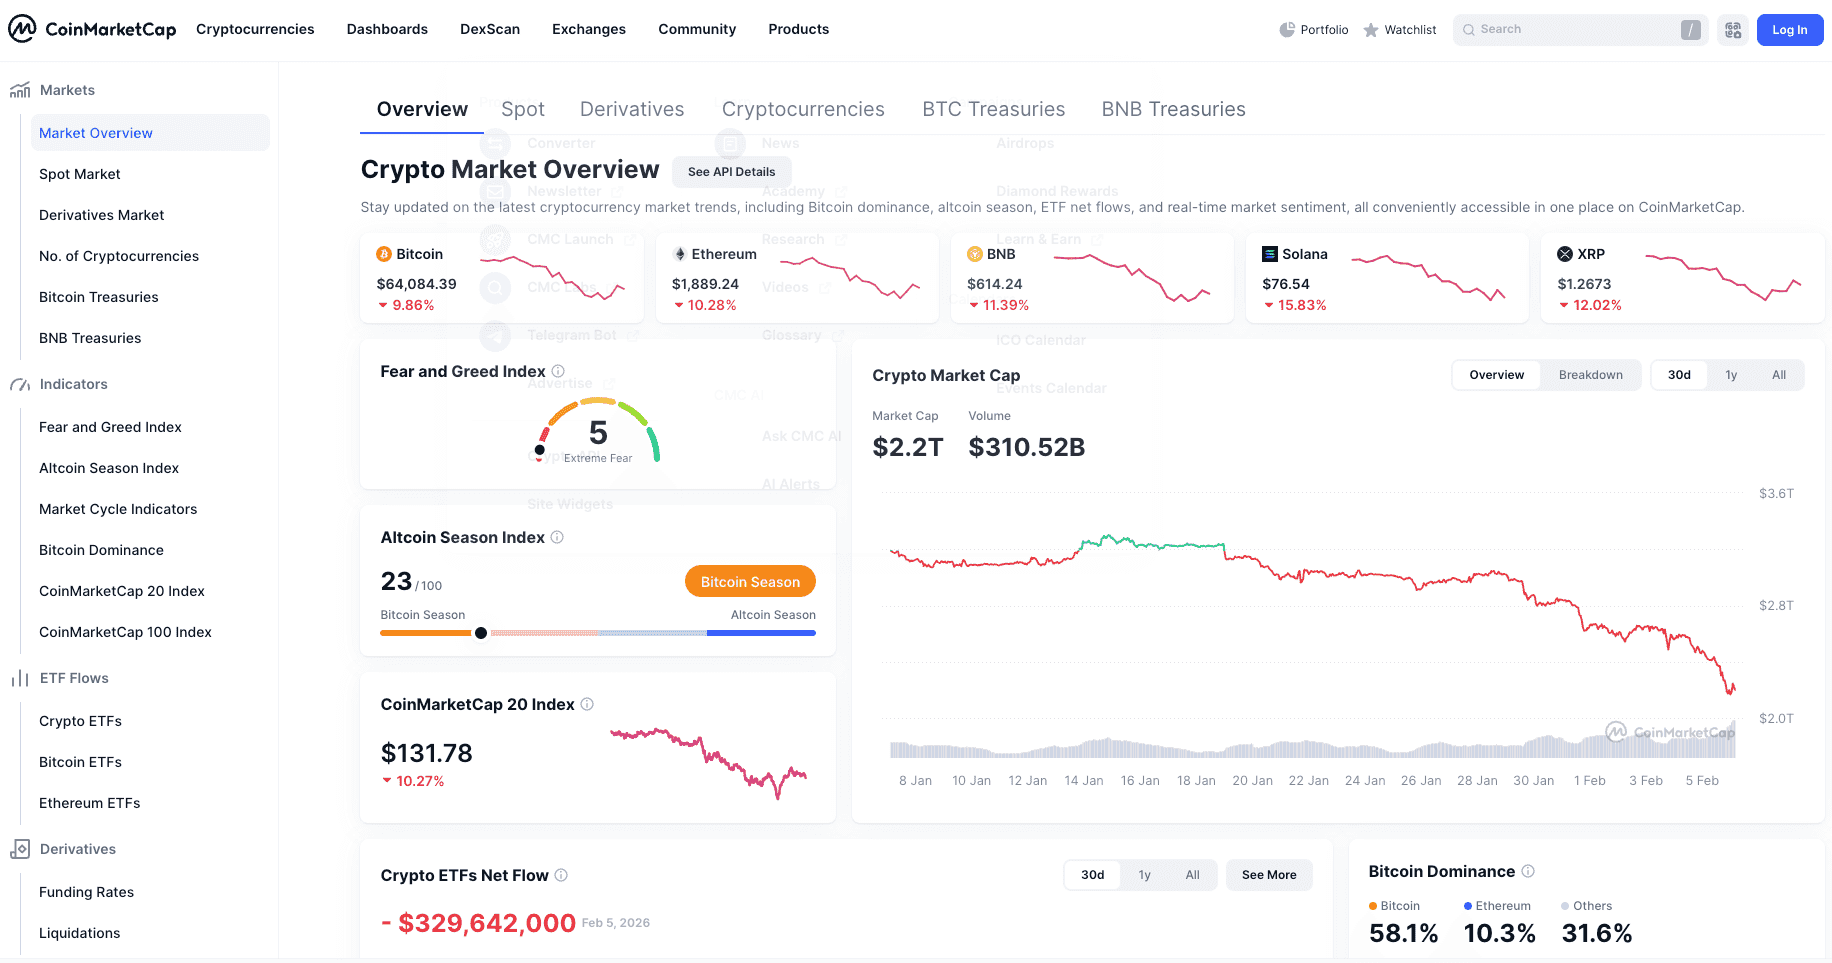Set ETF net flow range to All
1832x963 pixels.
click(1192, 875)
